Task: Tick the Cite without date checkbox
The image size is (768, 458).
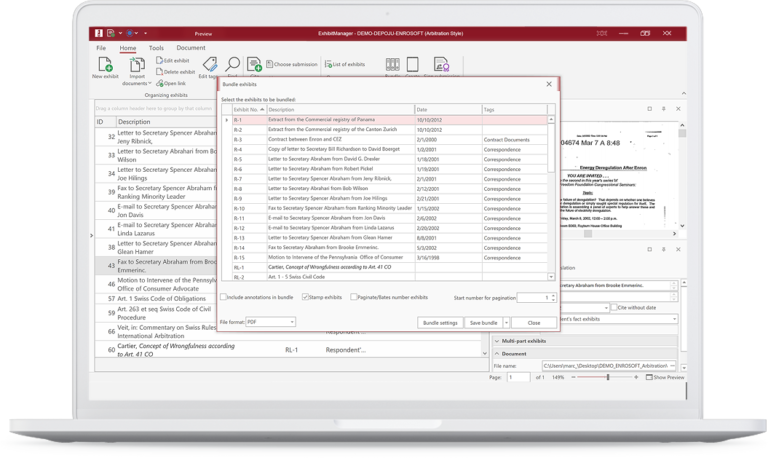Action: 614,307
